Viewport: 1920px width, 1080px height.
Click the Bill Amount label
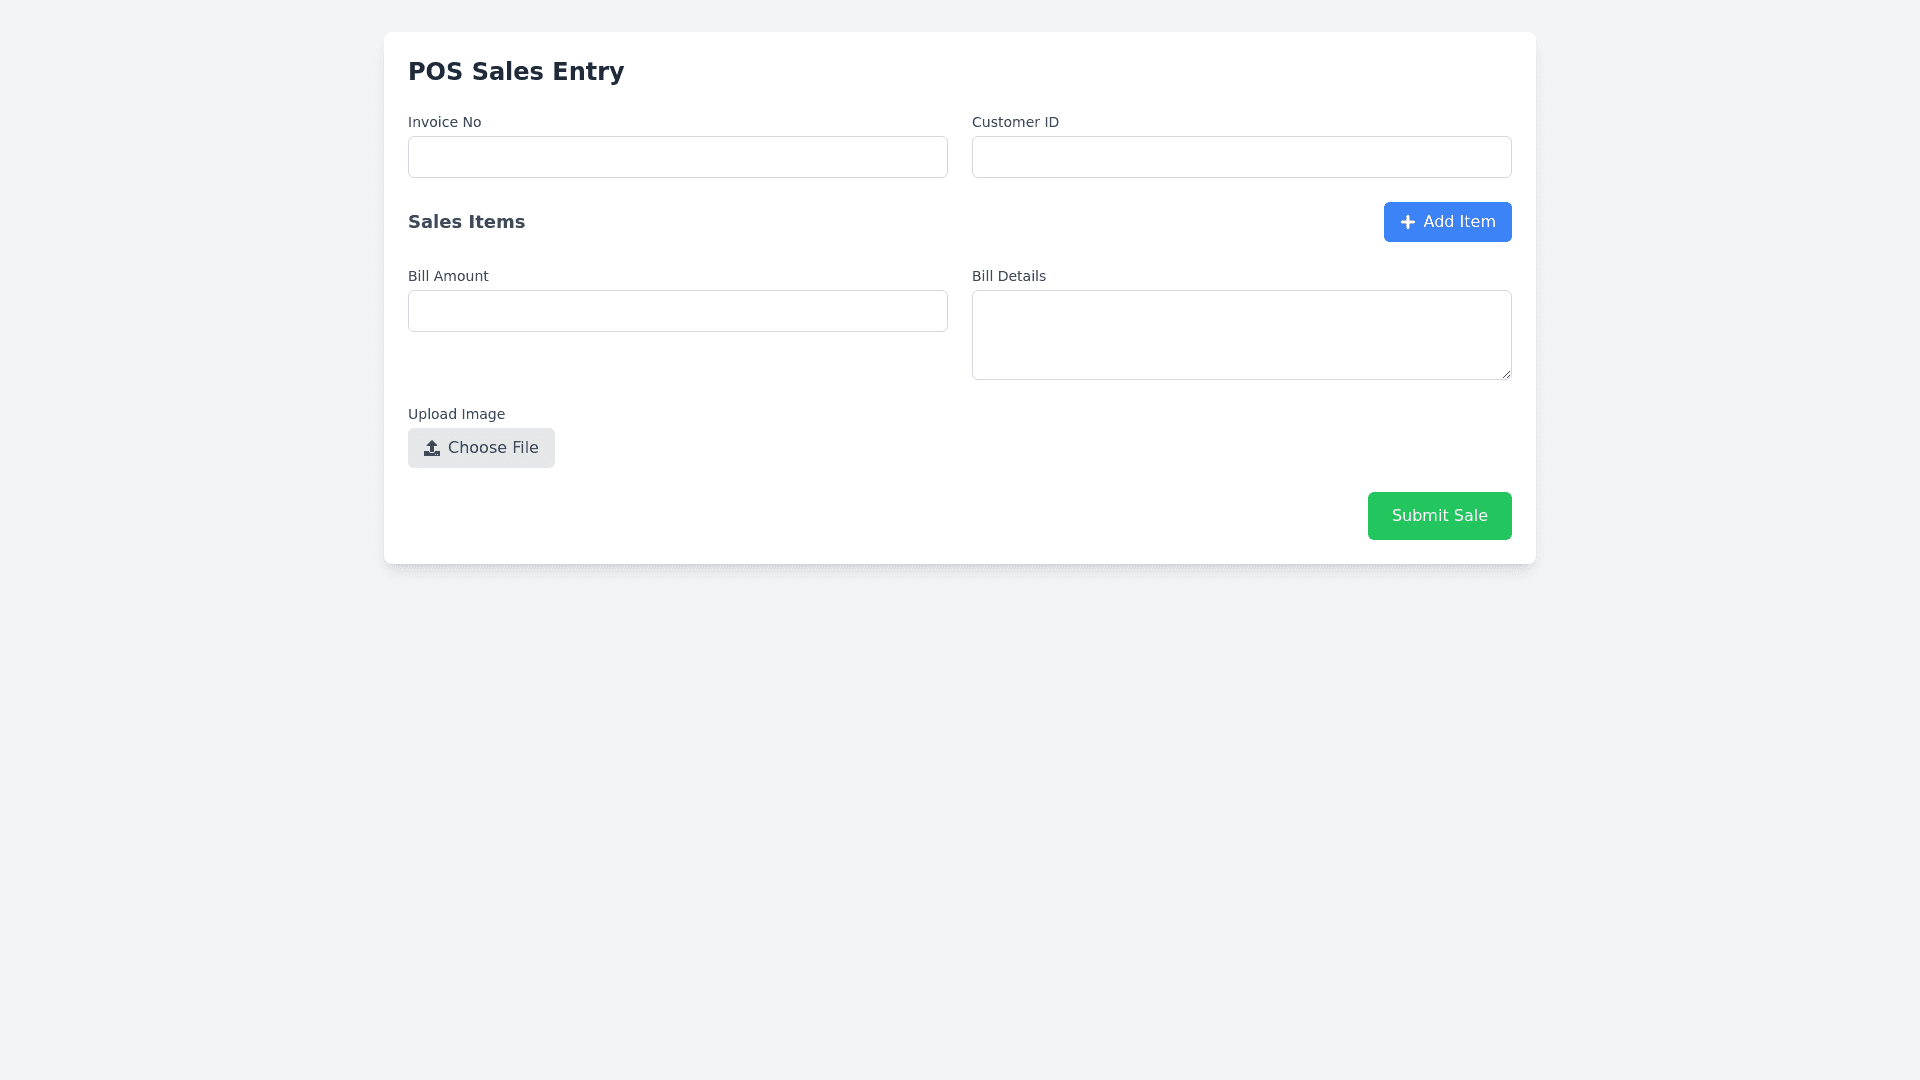[x=448, y=276]
